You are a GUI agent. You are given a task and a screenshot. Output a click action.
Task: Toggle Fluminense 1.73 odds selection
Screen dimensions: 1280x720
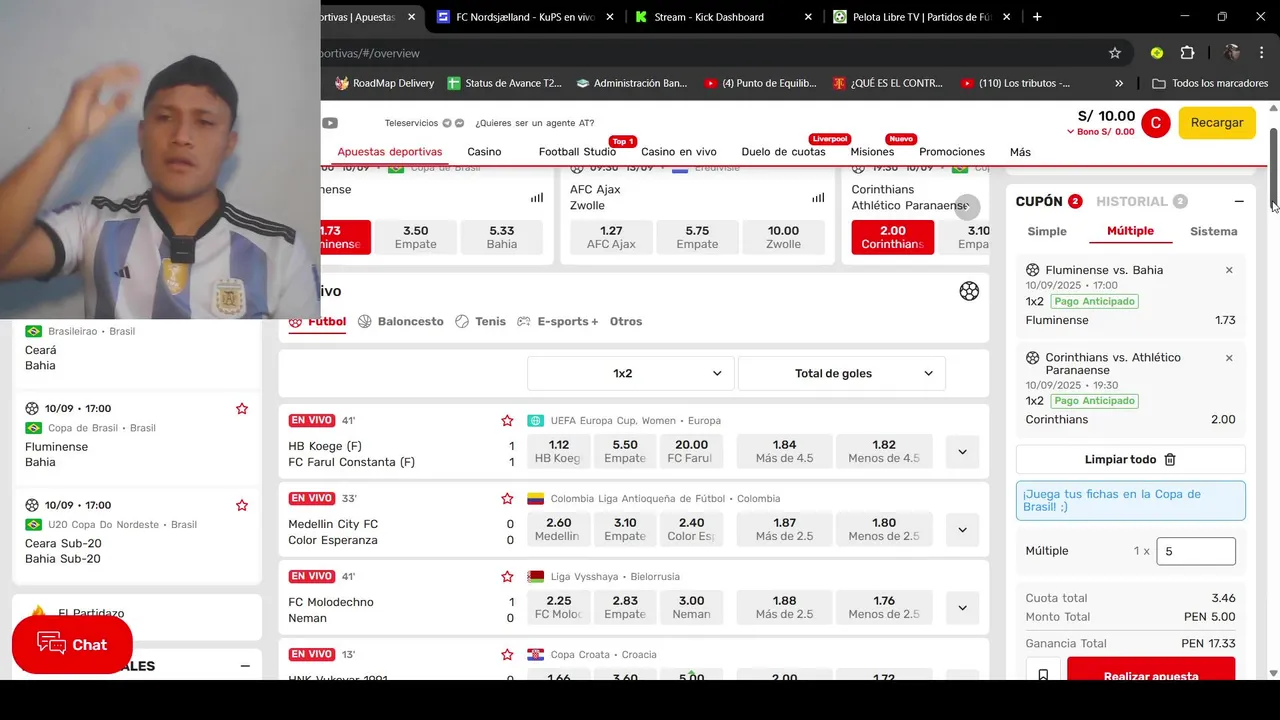point(346,237)
